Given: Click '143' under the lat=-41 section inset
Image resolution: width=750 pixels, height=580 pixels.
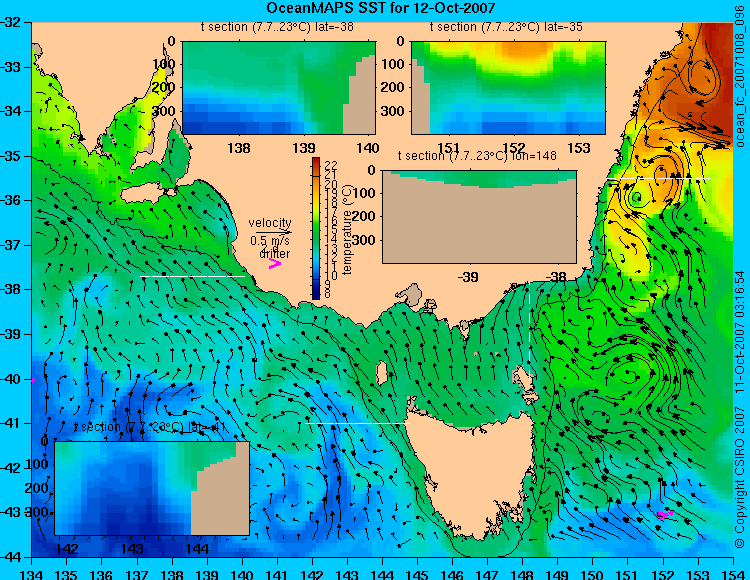Looking at the screenshot, I should click(132, 548).
